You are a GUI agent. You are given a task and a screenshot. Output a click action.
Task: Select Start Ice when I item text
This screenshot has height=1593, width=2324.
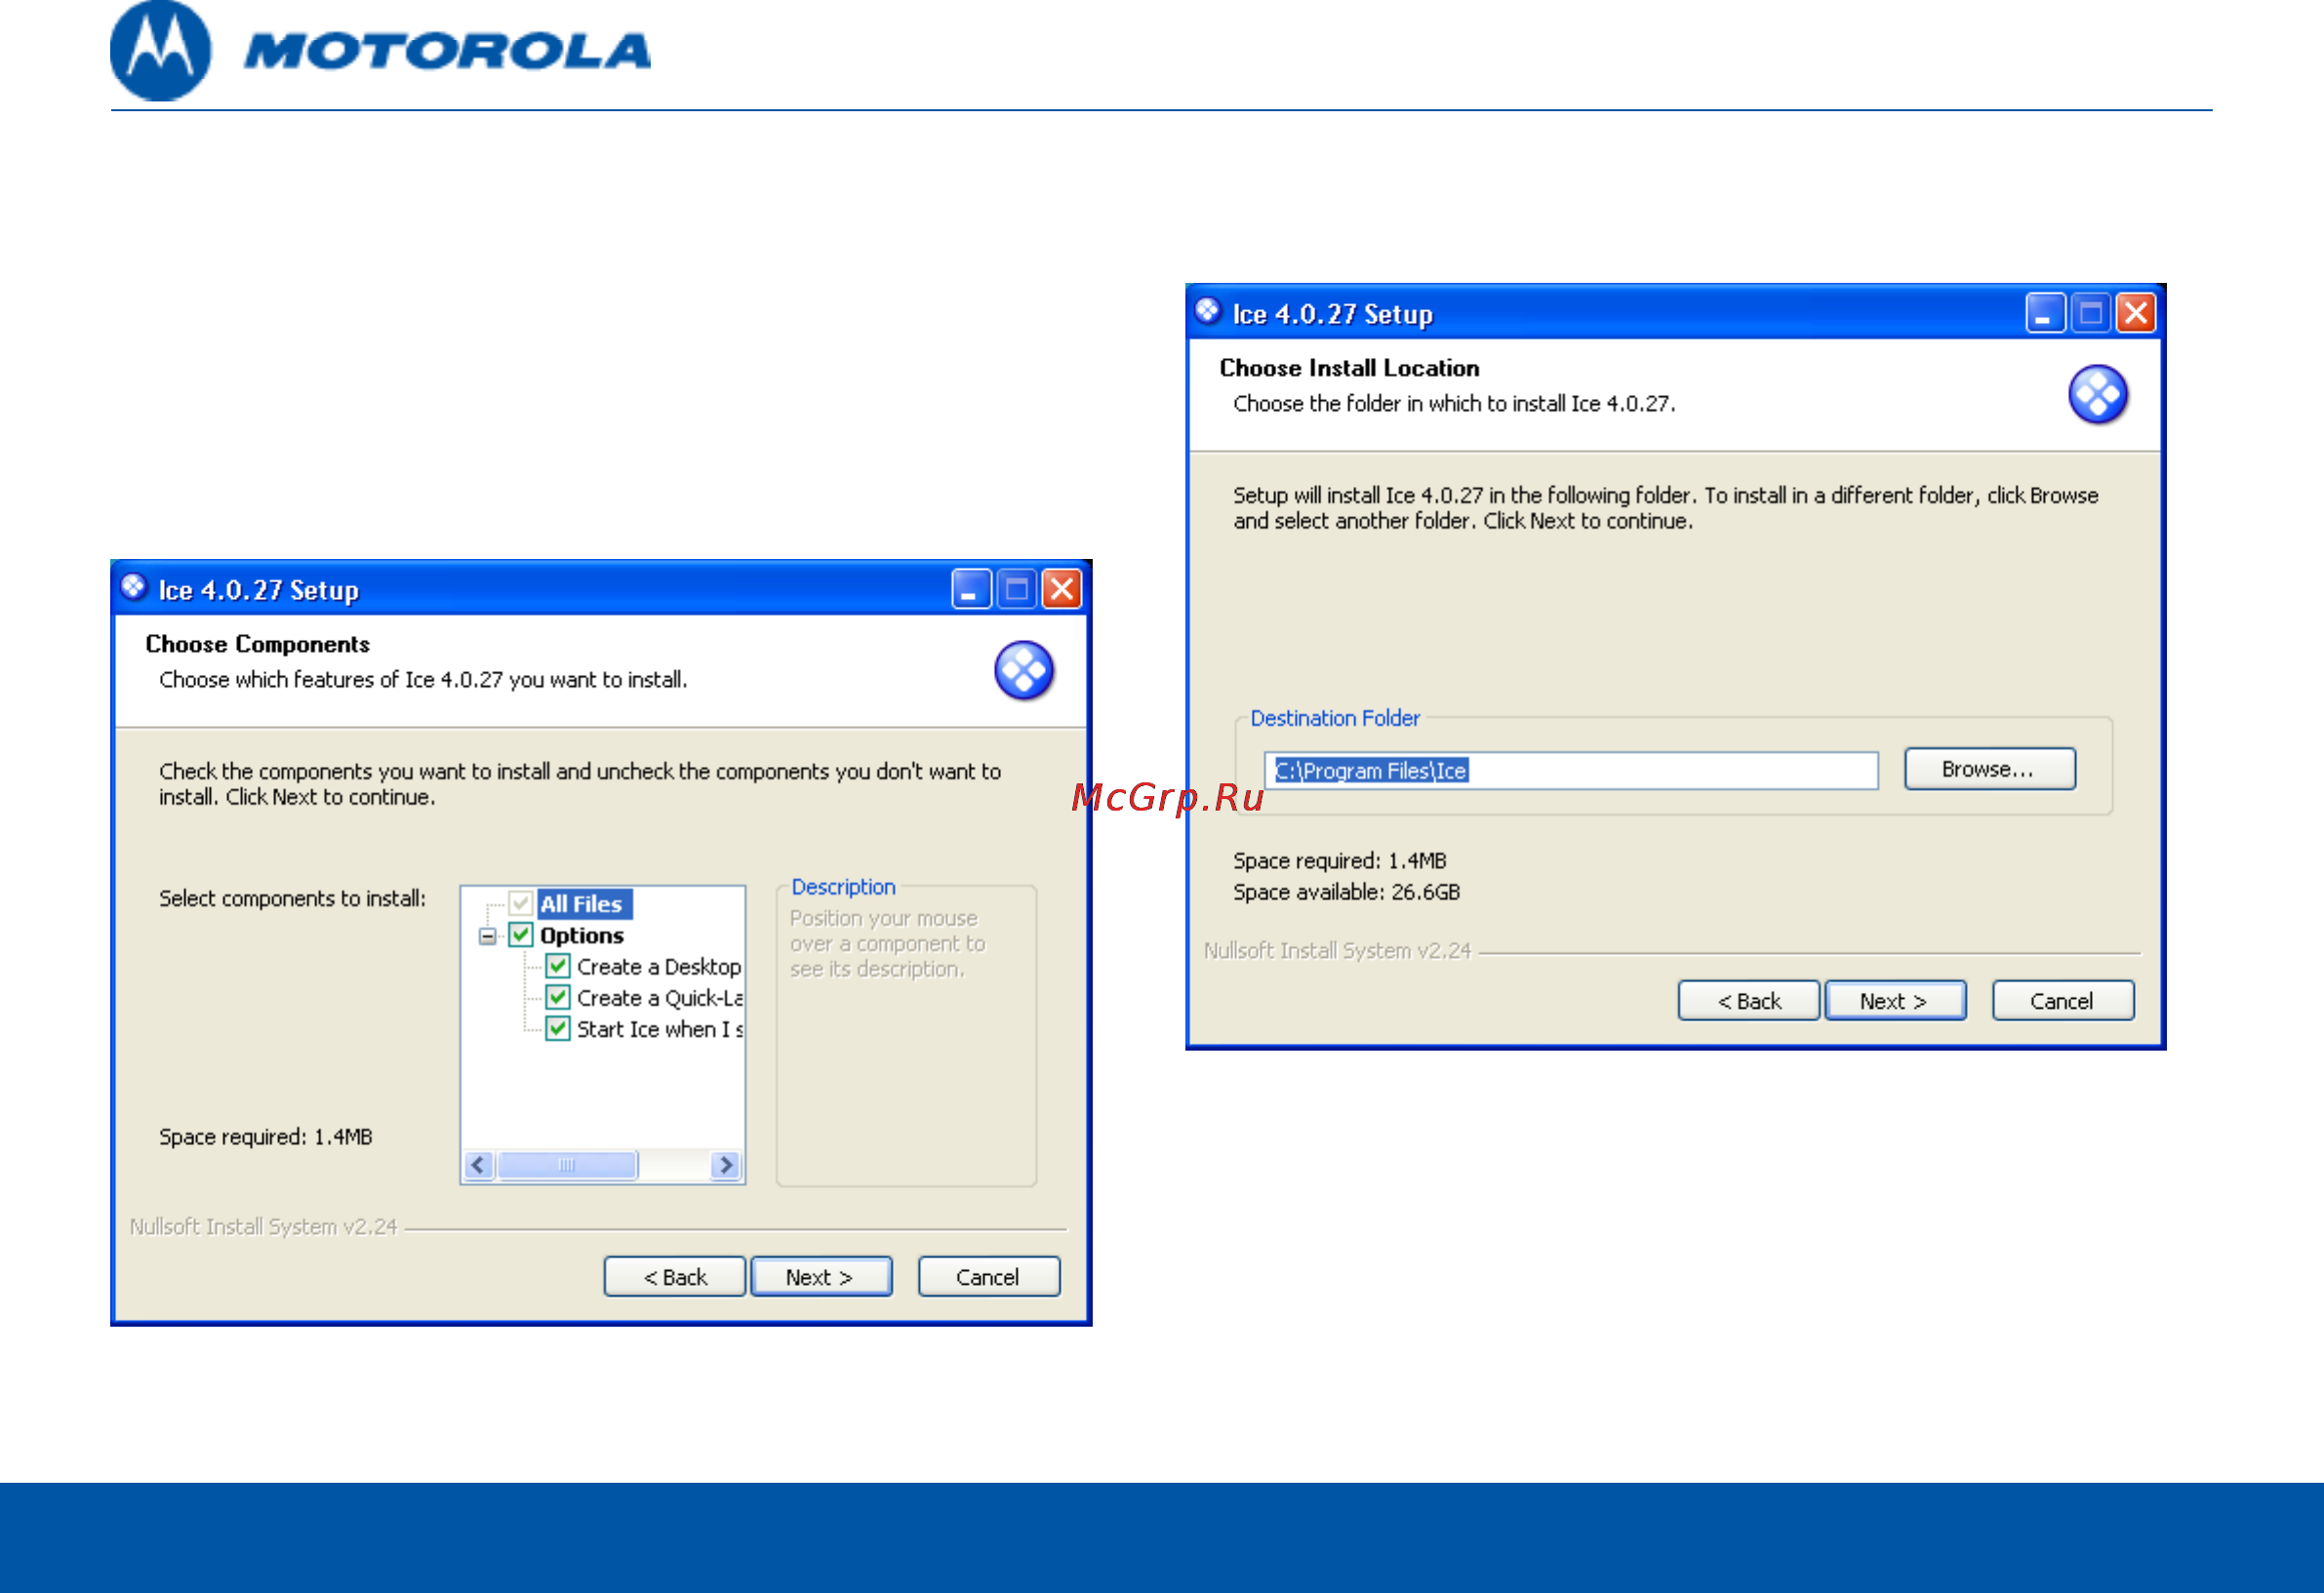tap(660, 1029)
